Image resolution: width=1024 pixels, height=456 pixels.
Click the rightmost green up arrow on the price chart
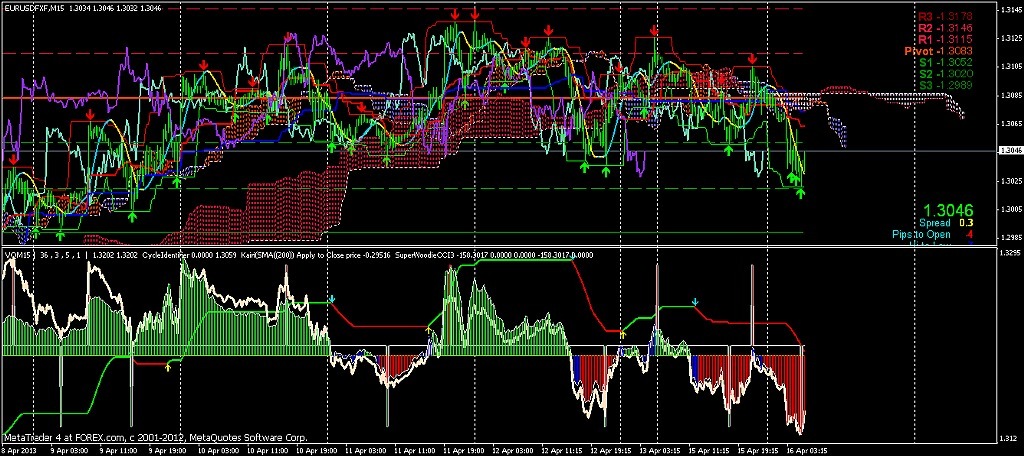click(801, 190)
